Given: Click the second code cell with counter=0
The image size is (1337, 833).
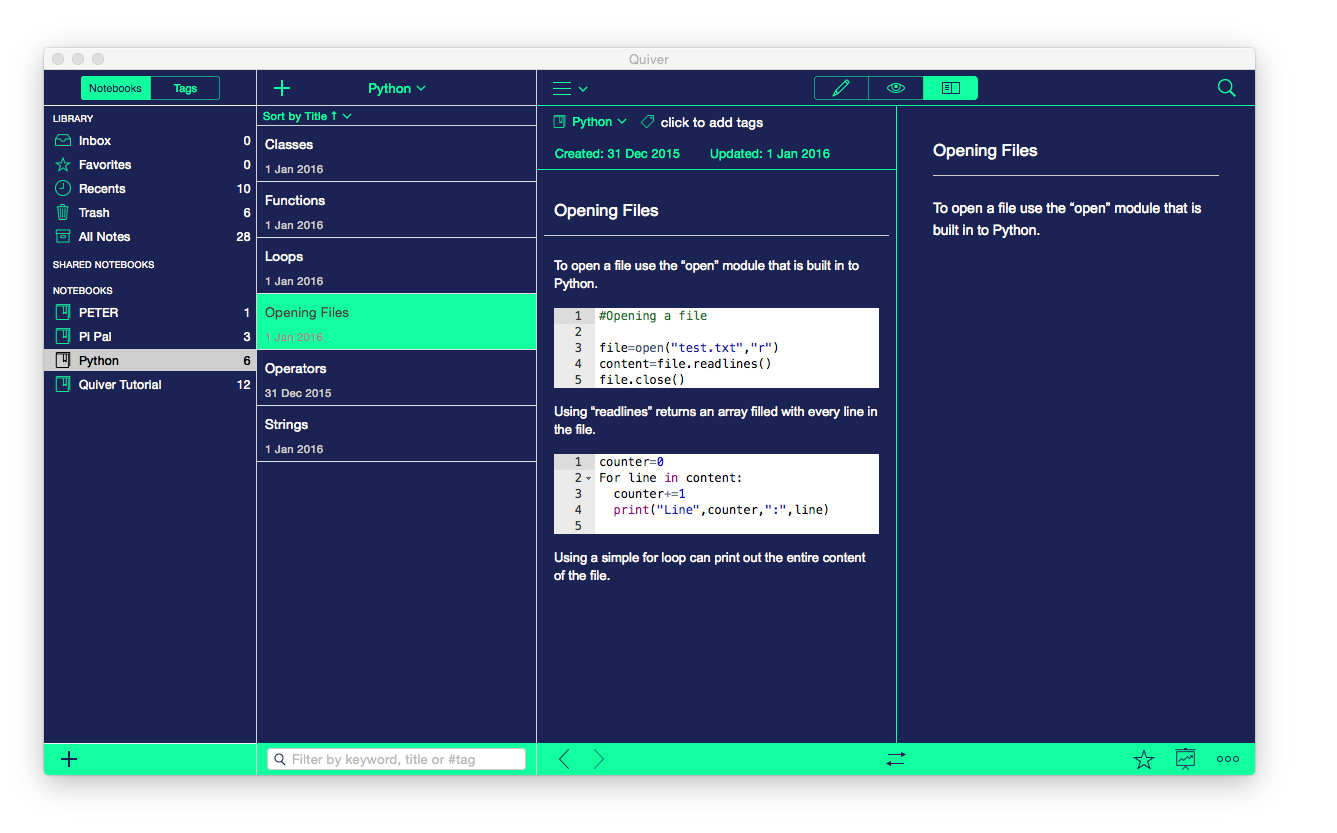Looking at the screenshot, I should (x=716, y=494).
